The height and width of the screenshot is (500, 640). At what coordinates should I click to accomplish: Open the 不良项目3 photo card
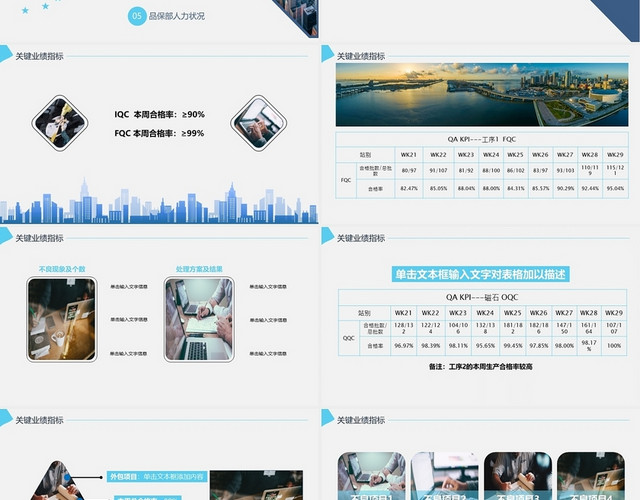pos(518,476)
